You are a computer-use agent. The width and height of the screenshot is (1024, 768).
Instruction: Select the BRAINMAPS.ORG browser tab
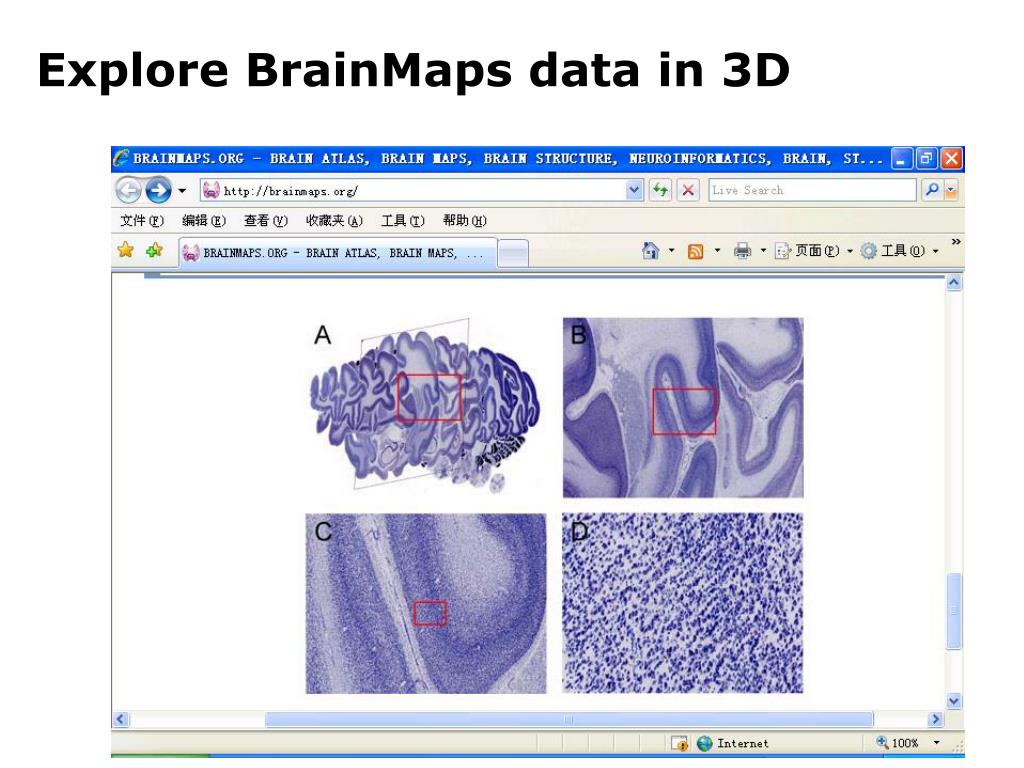pyautogui.click(x=338, y=253)
